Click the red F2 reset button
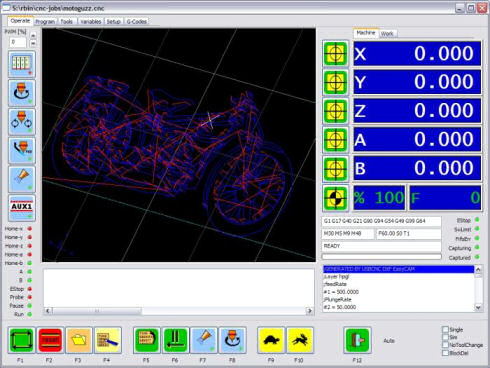The width and height of the screenshot is (490, 368). [x=50, y=340]
